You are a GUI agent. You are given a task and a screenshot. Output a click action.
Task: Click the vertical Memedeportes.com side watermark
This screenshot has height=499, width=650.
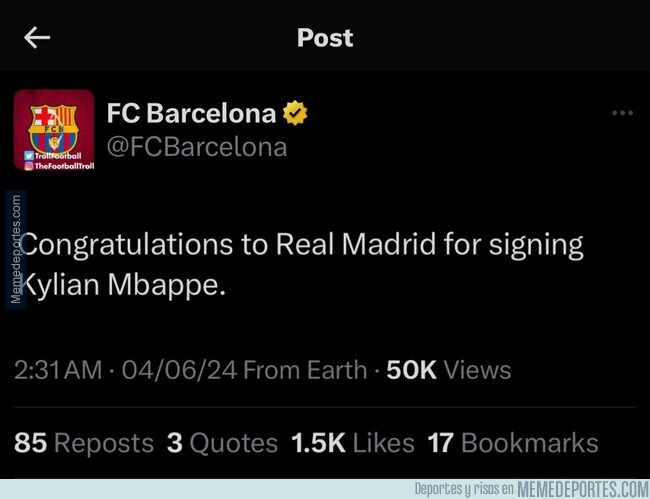[x=16, y=250]
